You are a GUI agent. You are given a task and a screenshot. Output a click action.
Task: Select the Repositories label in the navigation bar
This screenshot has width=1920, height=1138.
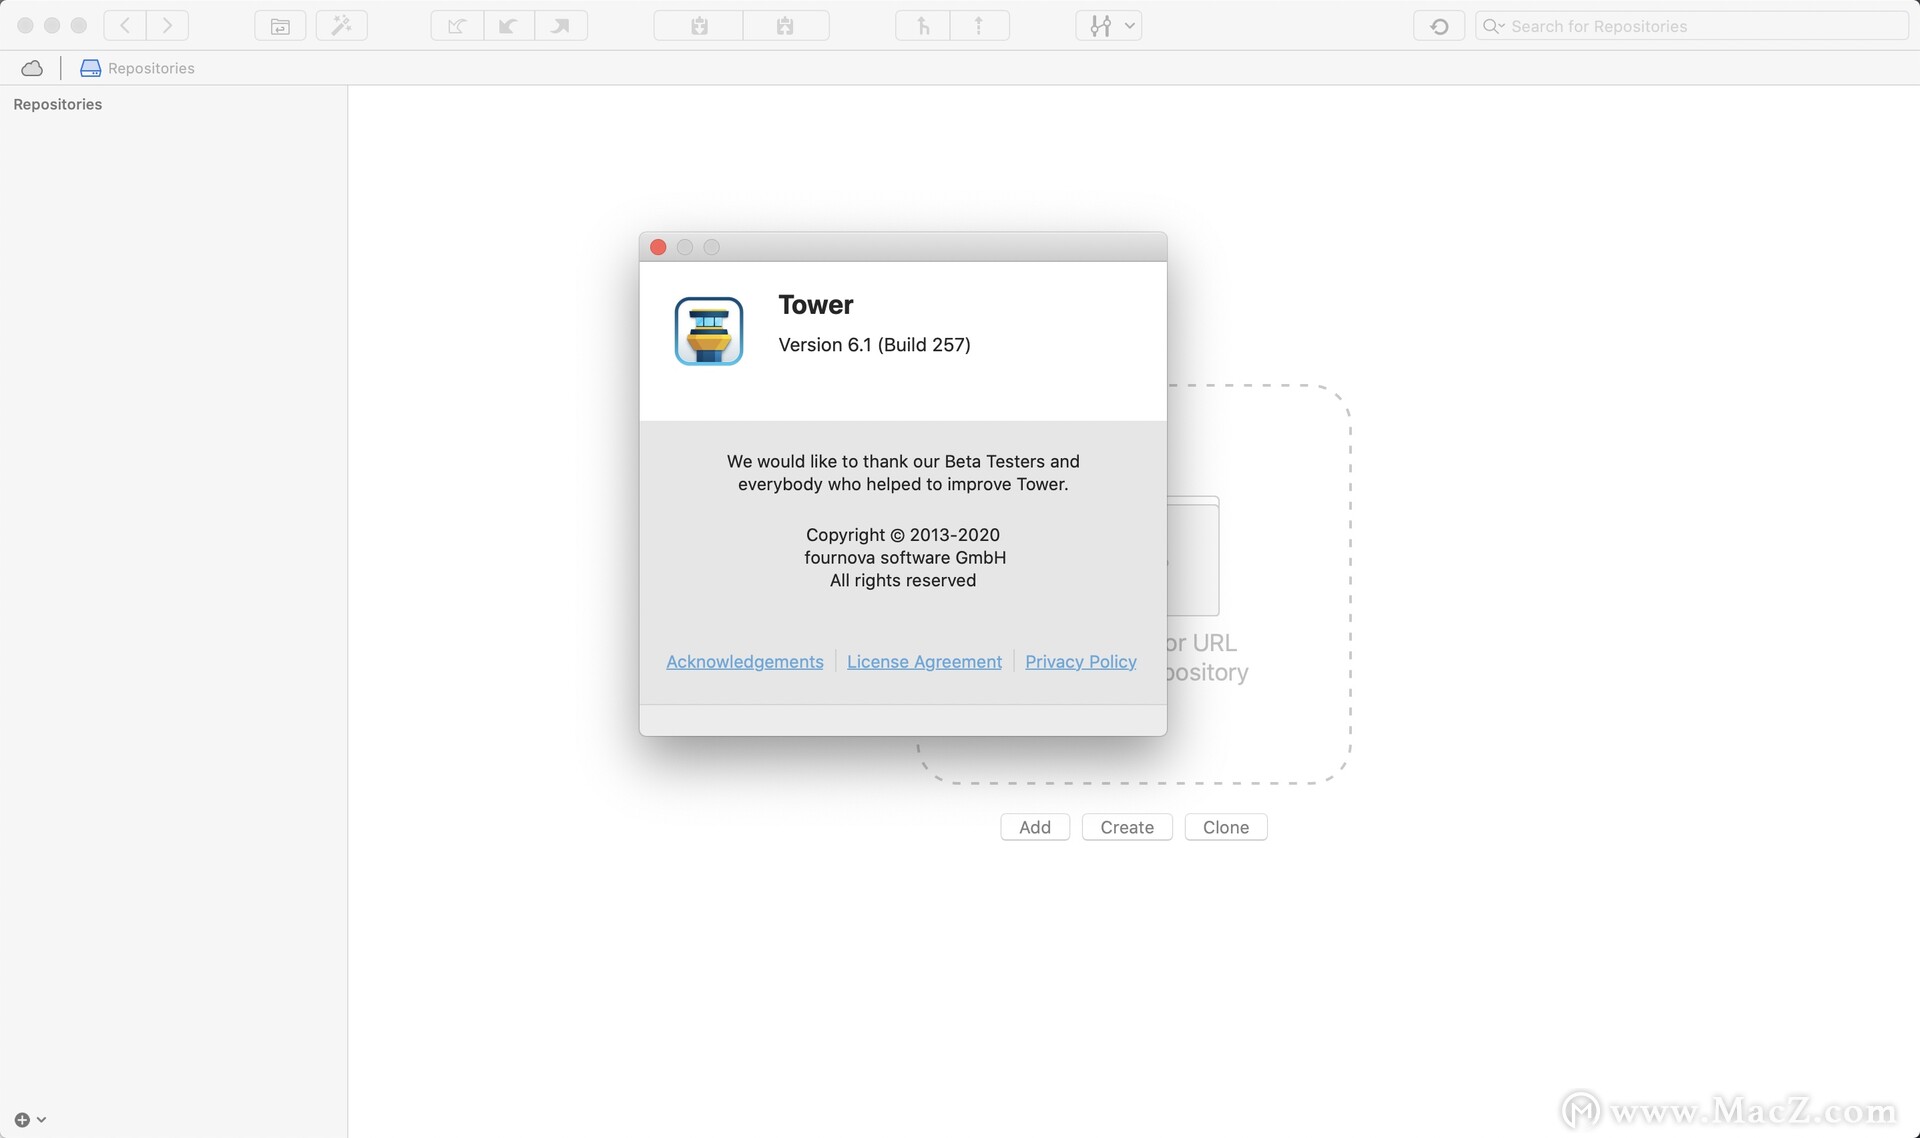pyautogui.click(x=151, y=68)
